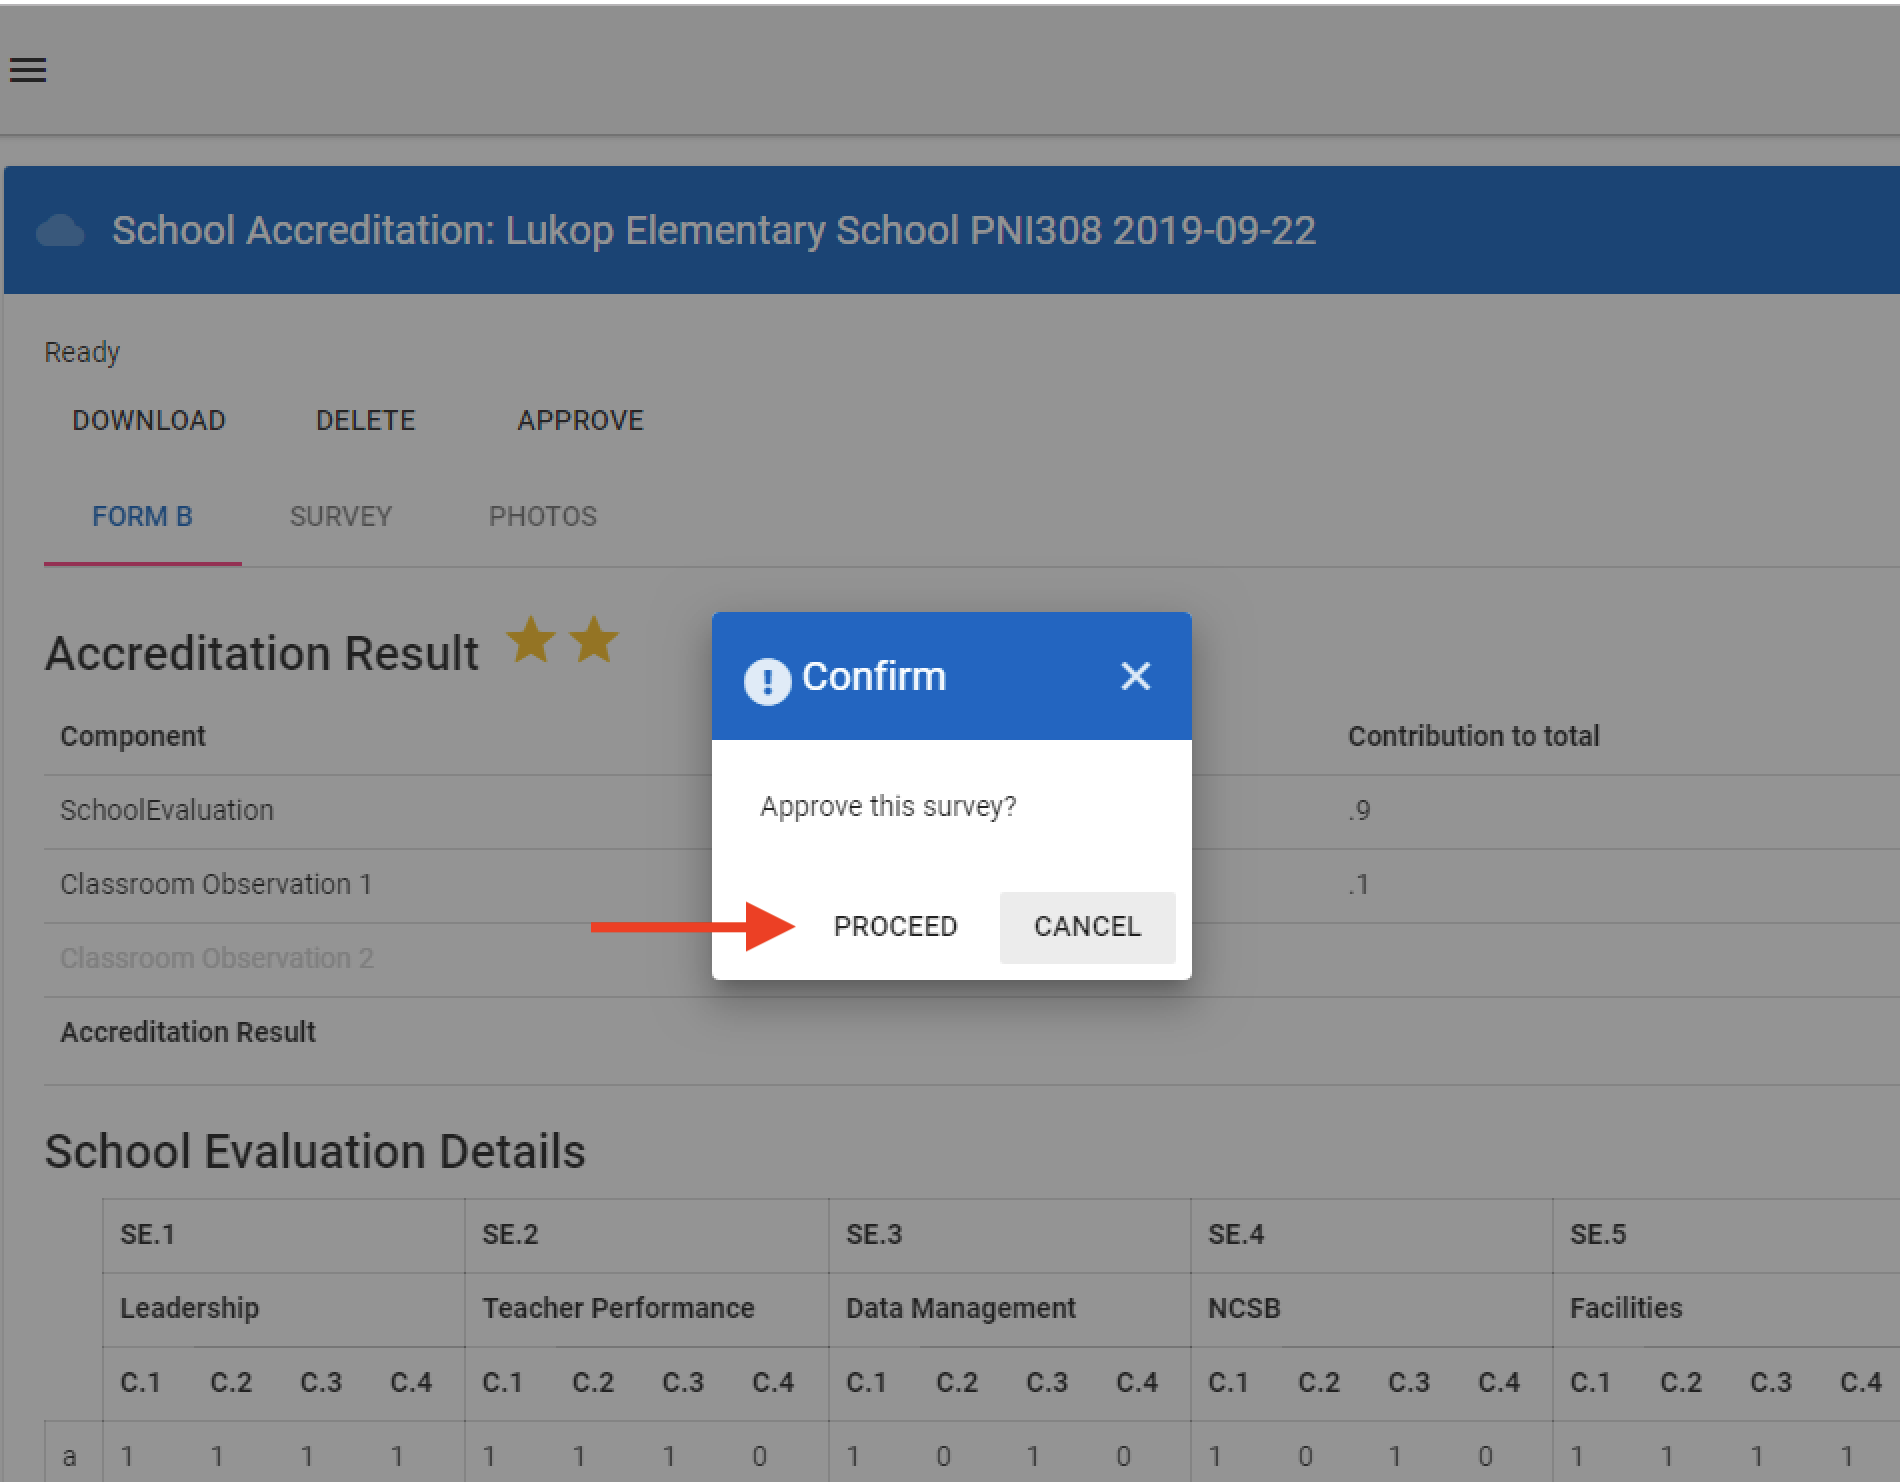
Task: Click the school accreditation page title
Action: click(713, 231)
